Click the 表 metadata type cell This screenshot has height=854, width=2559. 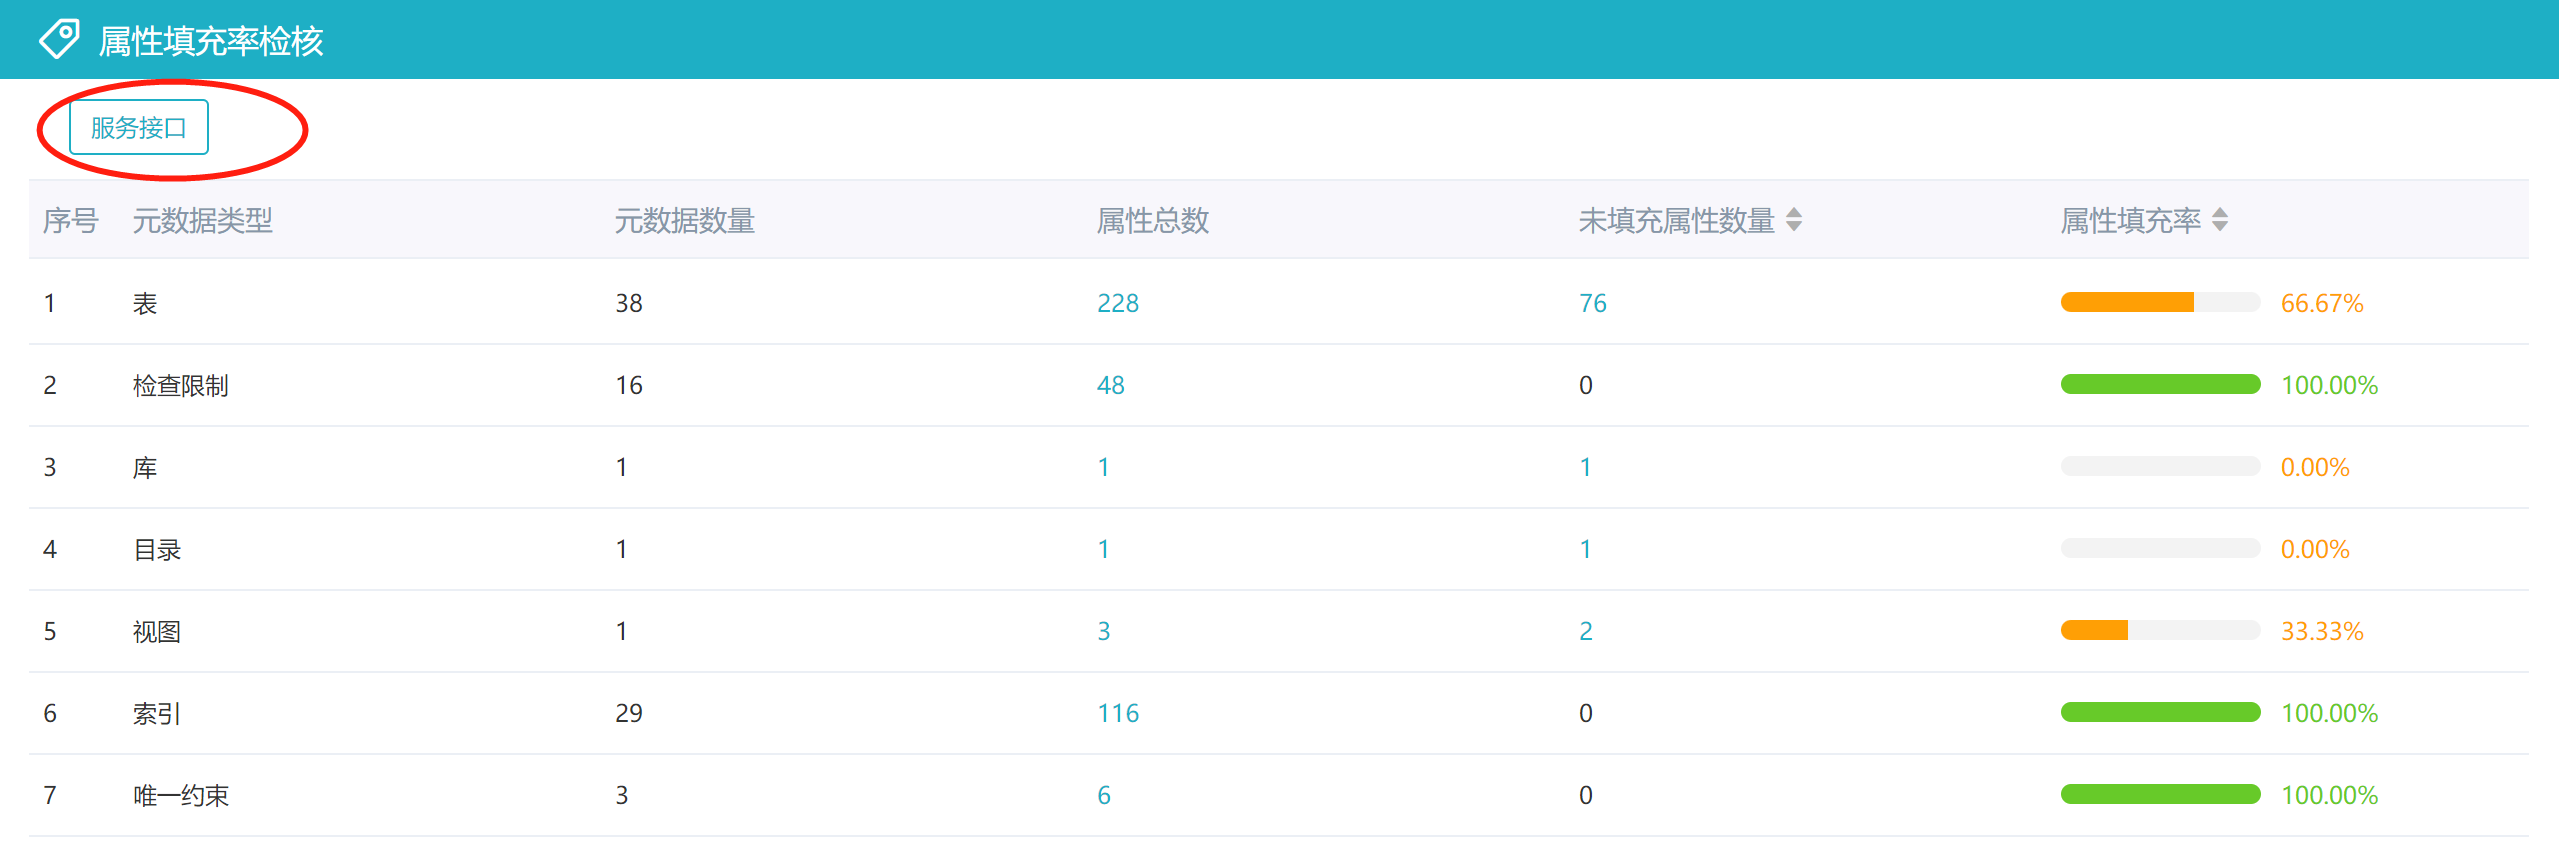[x=145, y=303]
